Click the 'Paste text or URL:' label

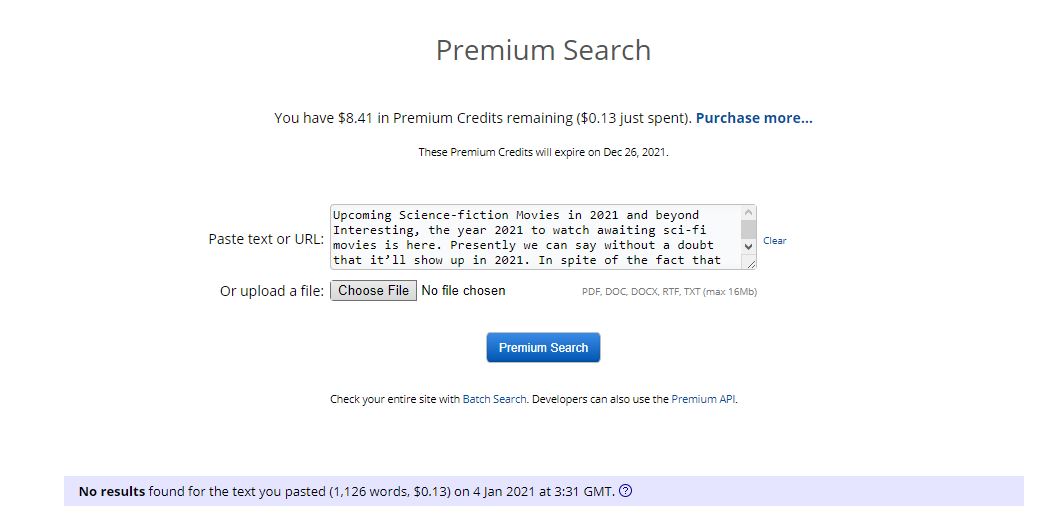[266, 239]
